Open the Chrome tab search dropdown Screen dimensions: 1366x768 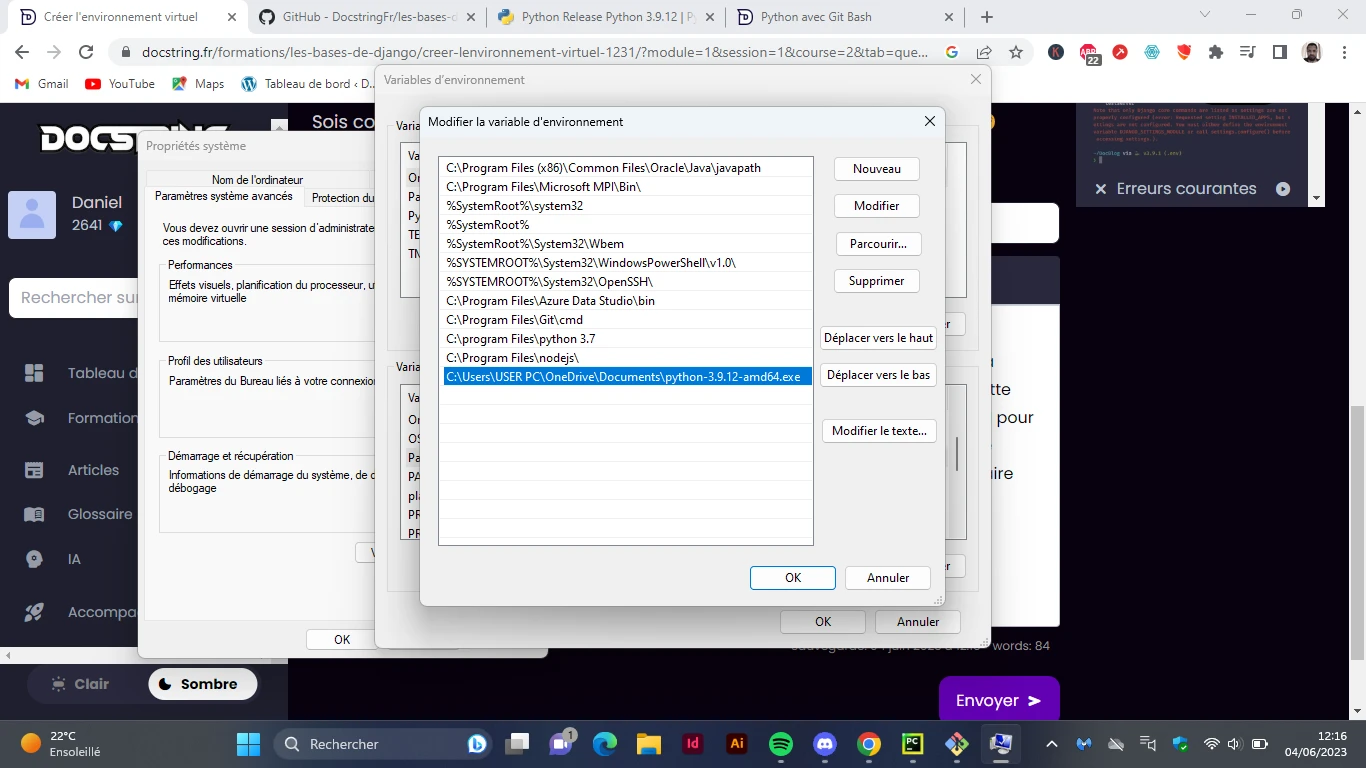[1204, 16]
